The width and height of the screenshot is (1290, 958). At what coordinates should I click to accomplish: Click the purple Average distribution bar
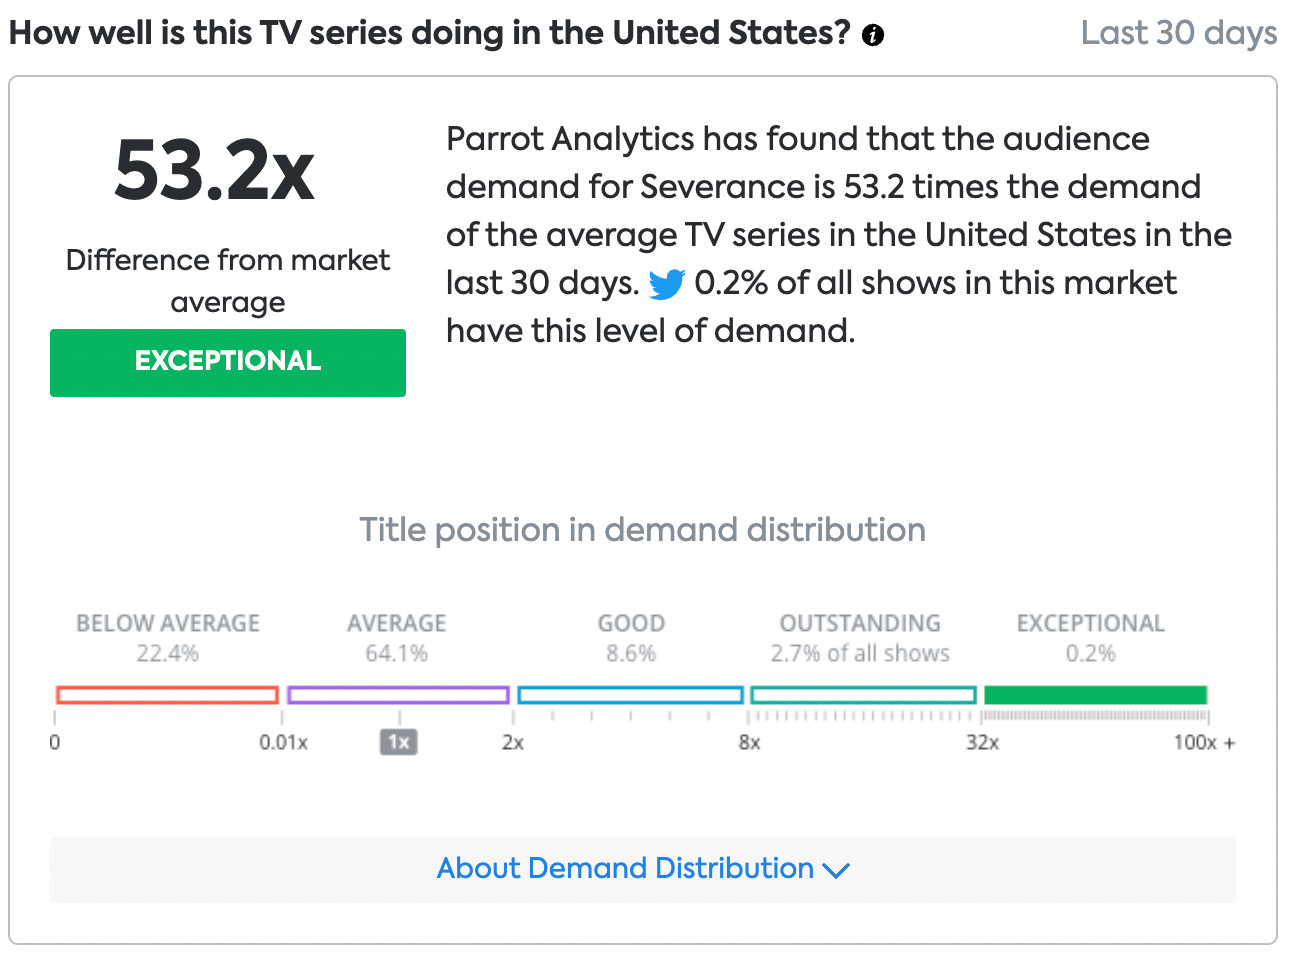(x=398, y=695)
